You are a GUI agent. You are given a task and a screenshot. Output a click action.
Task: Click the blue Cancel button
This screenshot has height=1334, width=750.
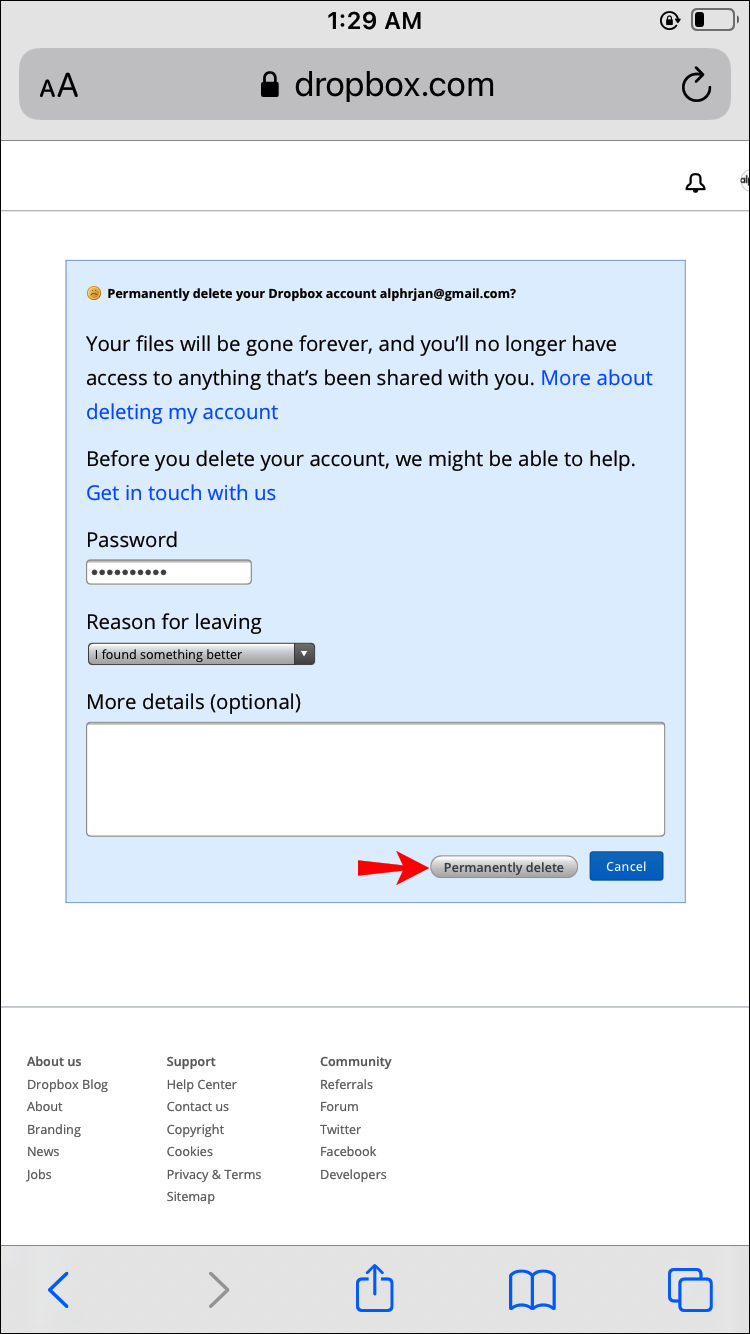[626, 867]
